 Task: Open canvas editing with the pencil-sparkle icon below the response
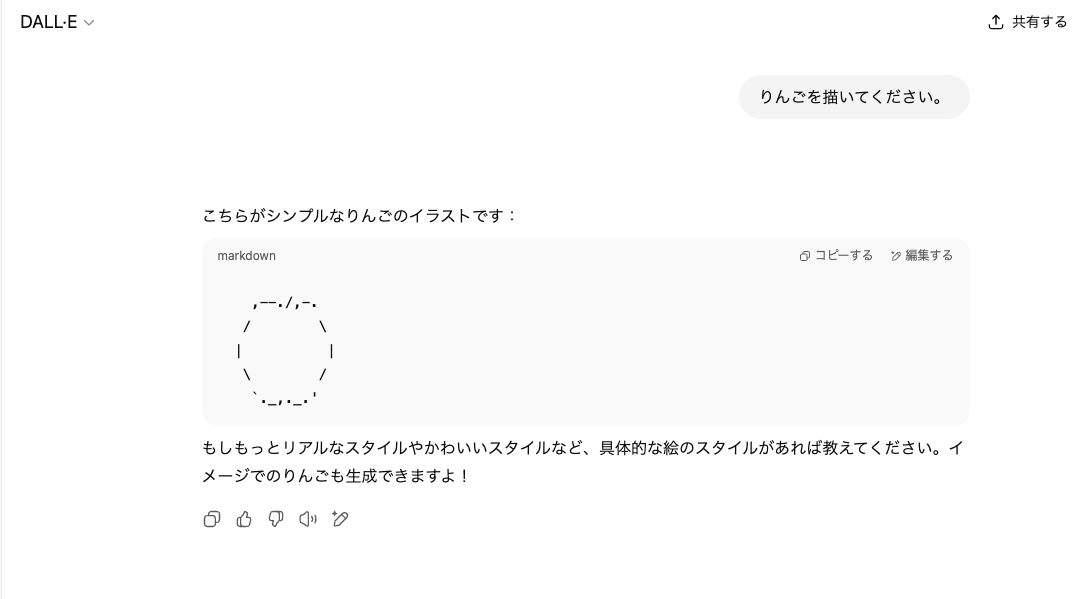pyautogui.click(x=339, y=519)
